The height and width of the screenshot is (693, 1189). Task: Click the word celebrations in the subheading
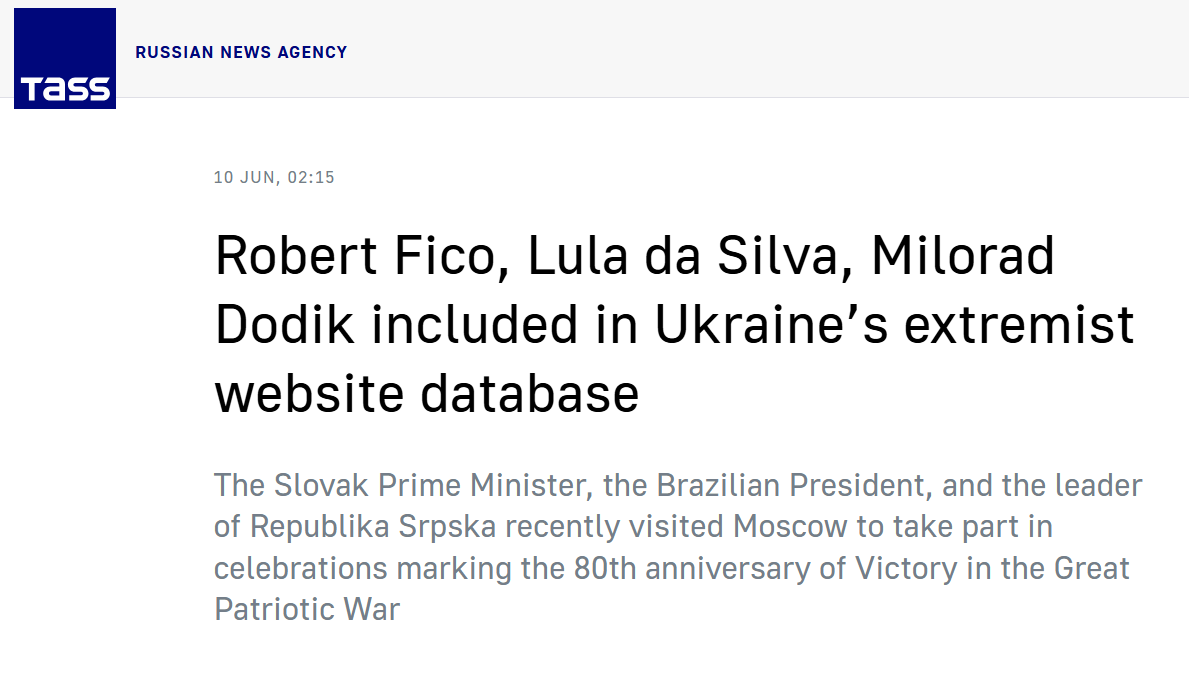point(300,569)
